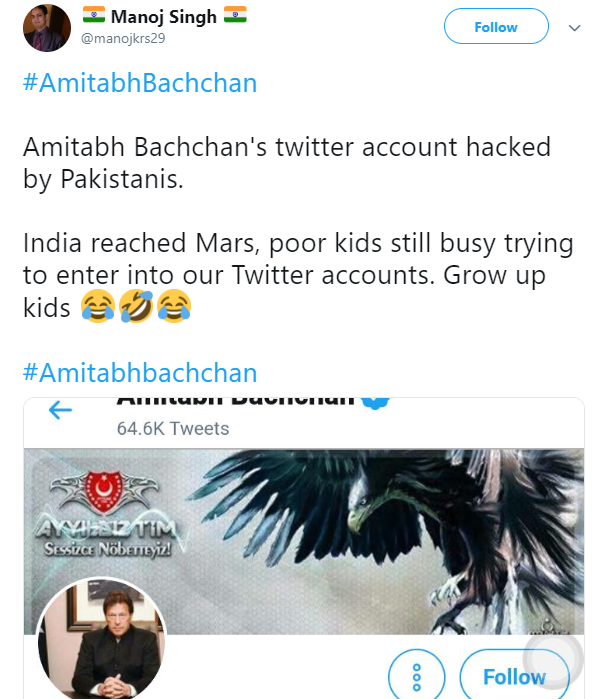Open the #AmitabhBachchan hashtag above the tweet text
Screen dimensions: 608x699
pos(139,83)
